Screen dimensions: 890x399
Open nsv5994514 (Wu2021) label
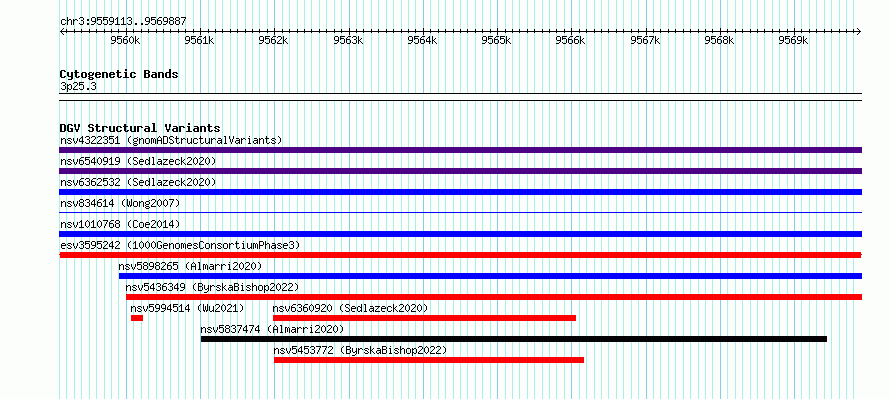click(187, 308)
